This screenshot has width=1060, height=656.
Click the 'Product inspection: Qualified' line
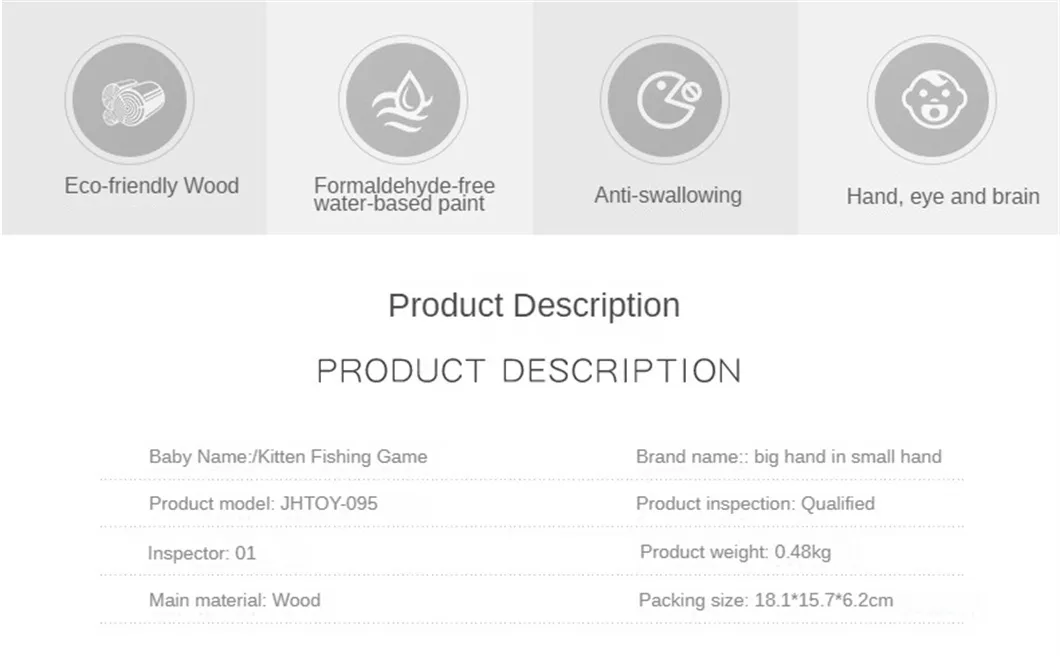point(755,504)
